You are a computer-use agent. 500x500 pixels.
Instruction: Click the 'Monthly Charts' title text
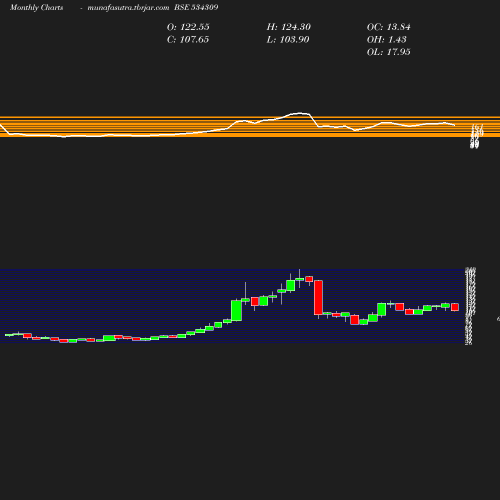(x=36, y=7)
